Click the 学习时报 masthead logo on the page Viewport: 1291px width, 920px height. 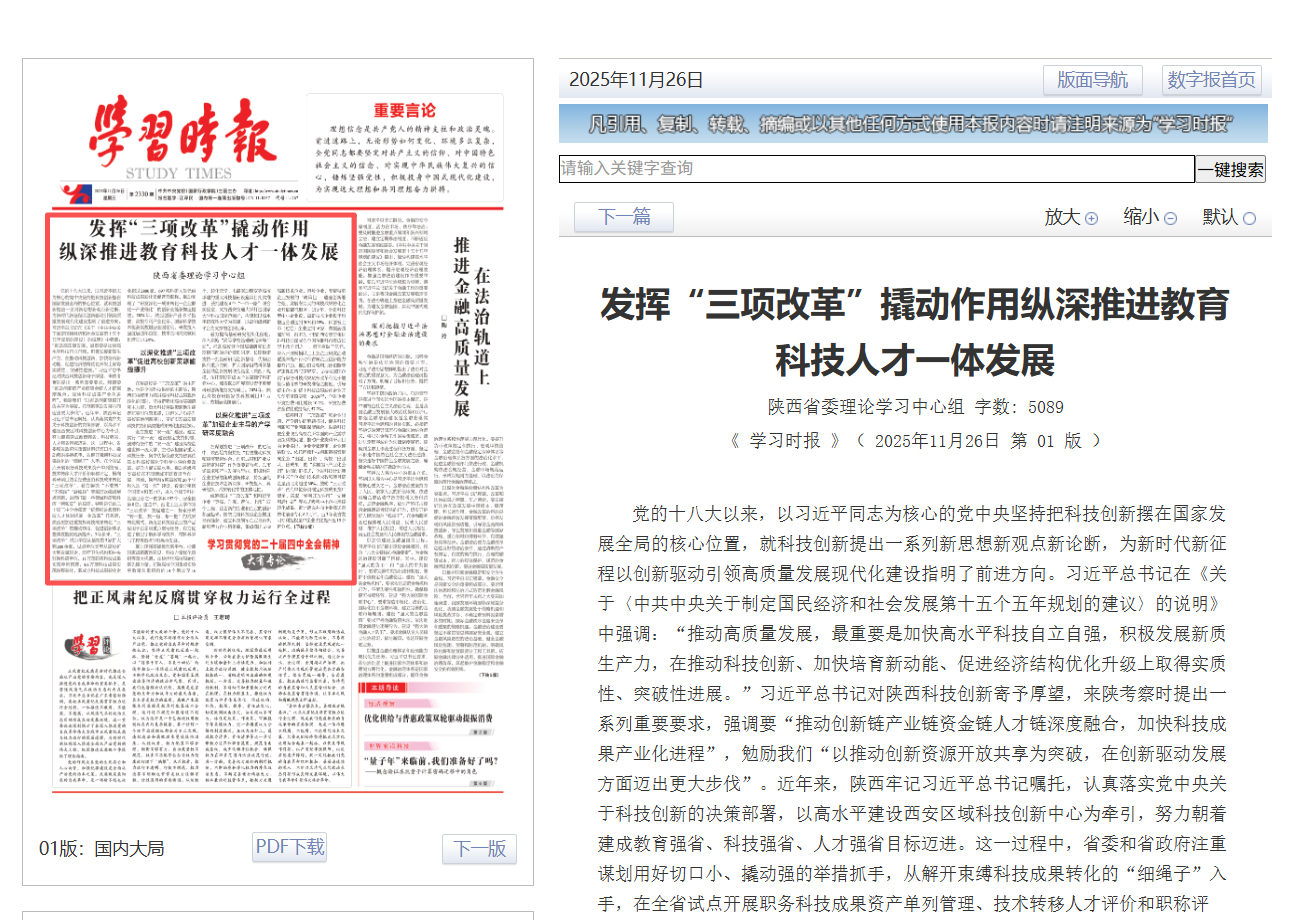(182, 135)
